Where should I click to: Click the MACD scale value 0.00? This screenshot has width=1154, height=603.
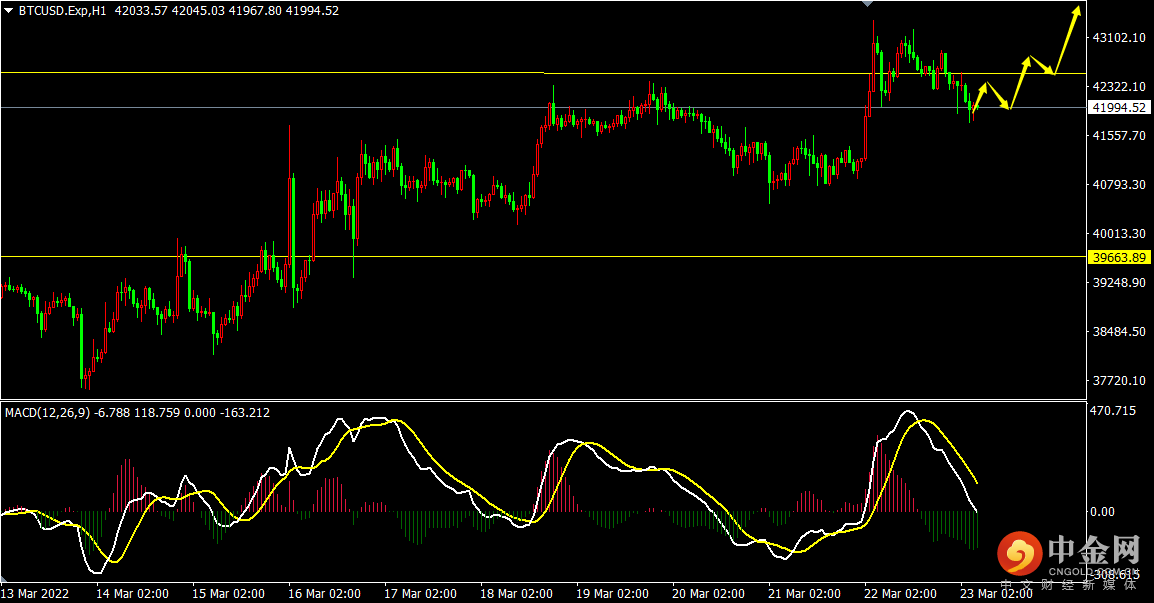pyautogui.click(x=1102, y=512)
